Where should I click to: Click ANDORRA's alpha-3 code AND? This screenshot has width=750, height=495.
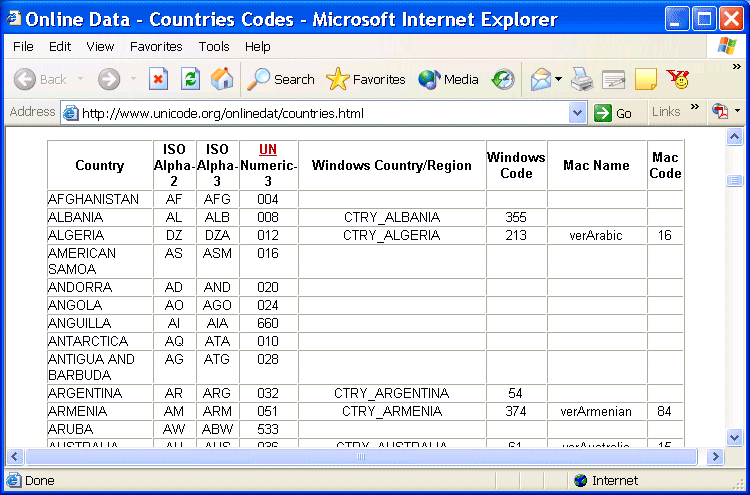tap(217, 287)
